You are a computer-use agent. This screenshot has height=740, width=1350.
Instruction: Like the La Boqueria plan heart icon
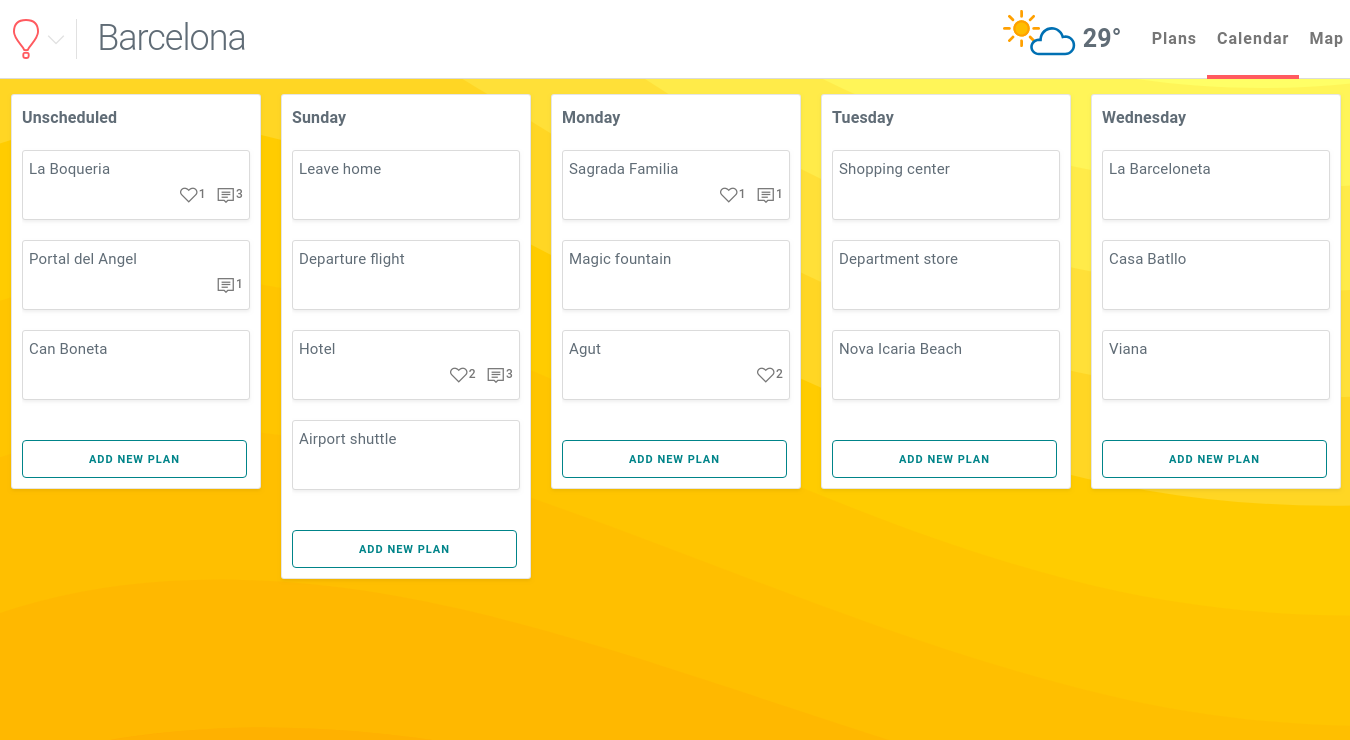188,195
